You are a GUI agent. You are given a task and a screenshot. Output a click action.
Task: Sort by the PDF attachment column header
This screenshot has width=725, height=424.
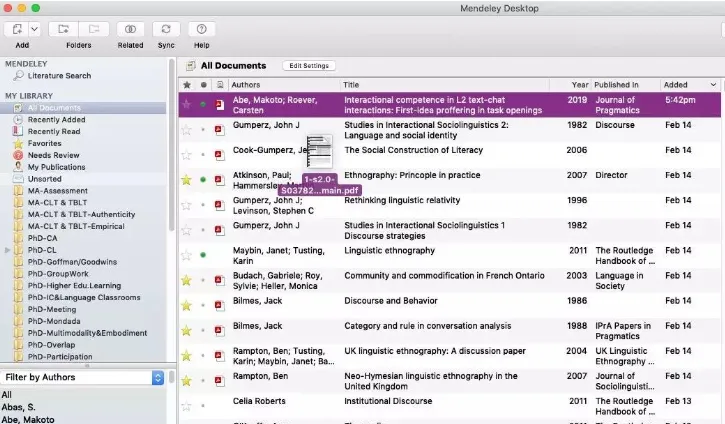220,85
